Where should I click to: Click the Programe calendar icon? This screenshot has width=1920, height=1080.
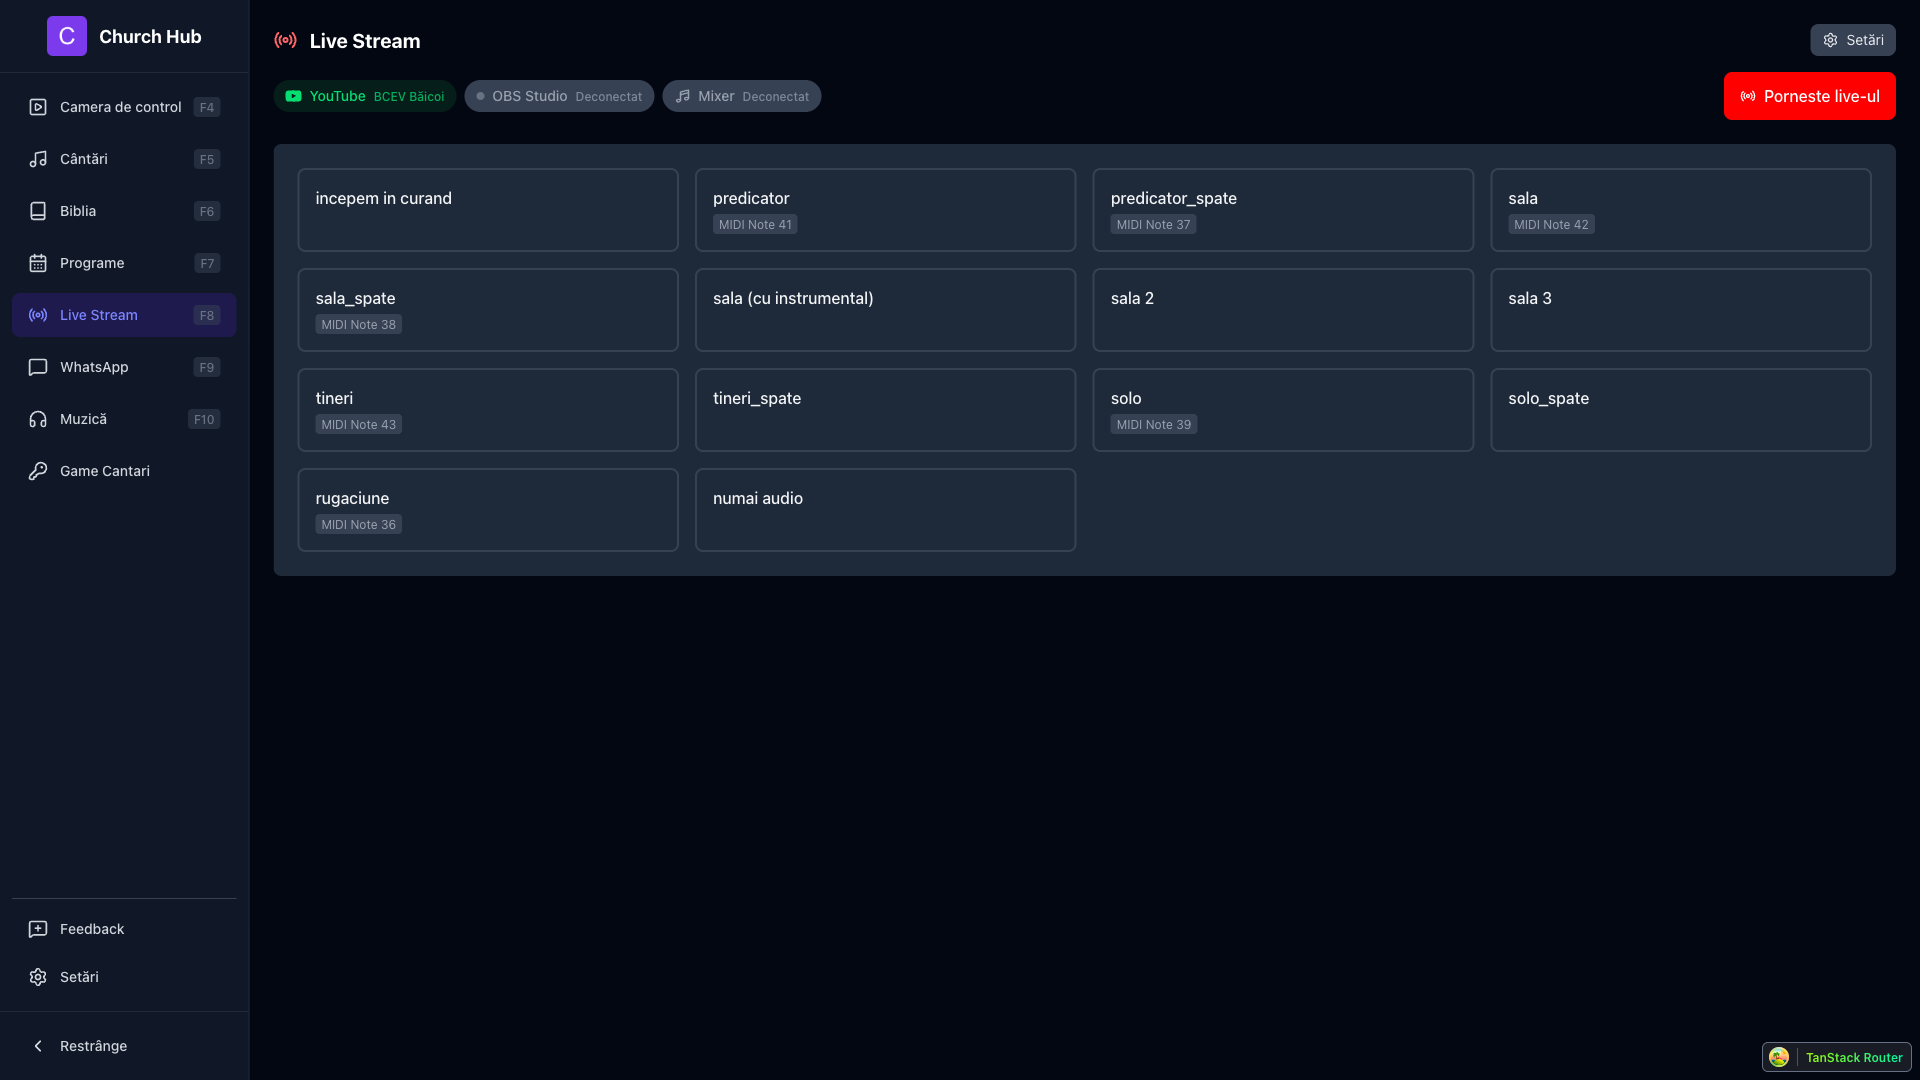tap(38, 263)
